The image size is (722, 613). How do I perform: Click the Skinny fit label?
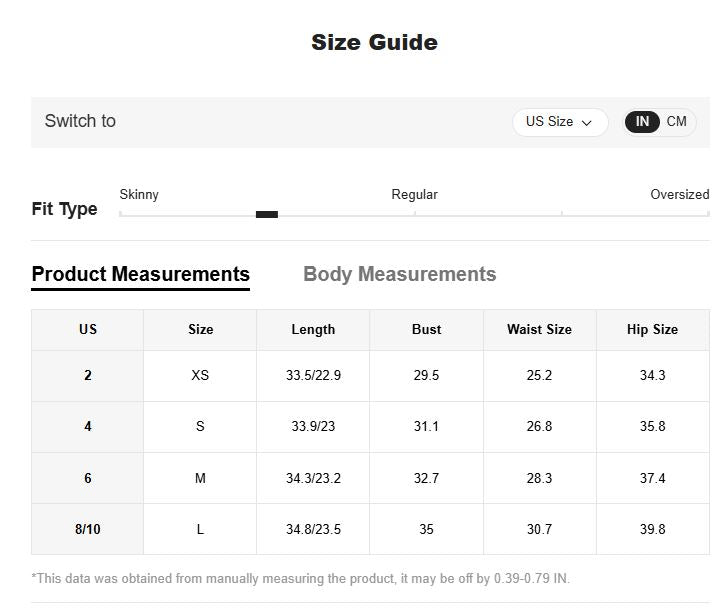[139, 195]
